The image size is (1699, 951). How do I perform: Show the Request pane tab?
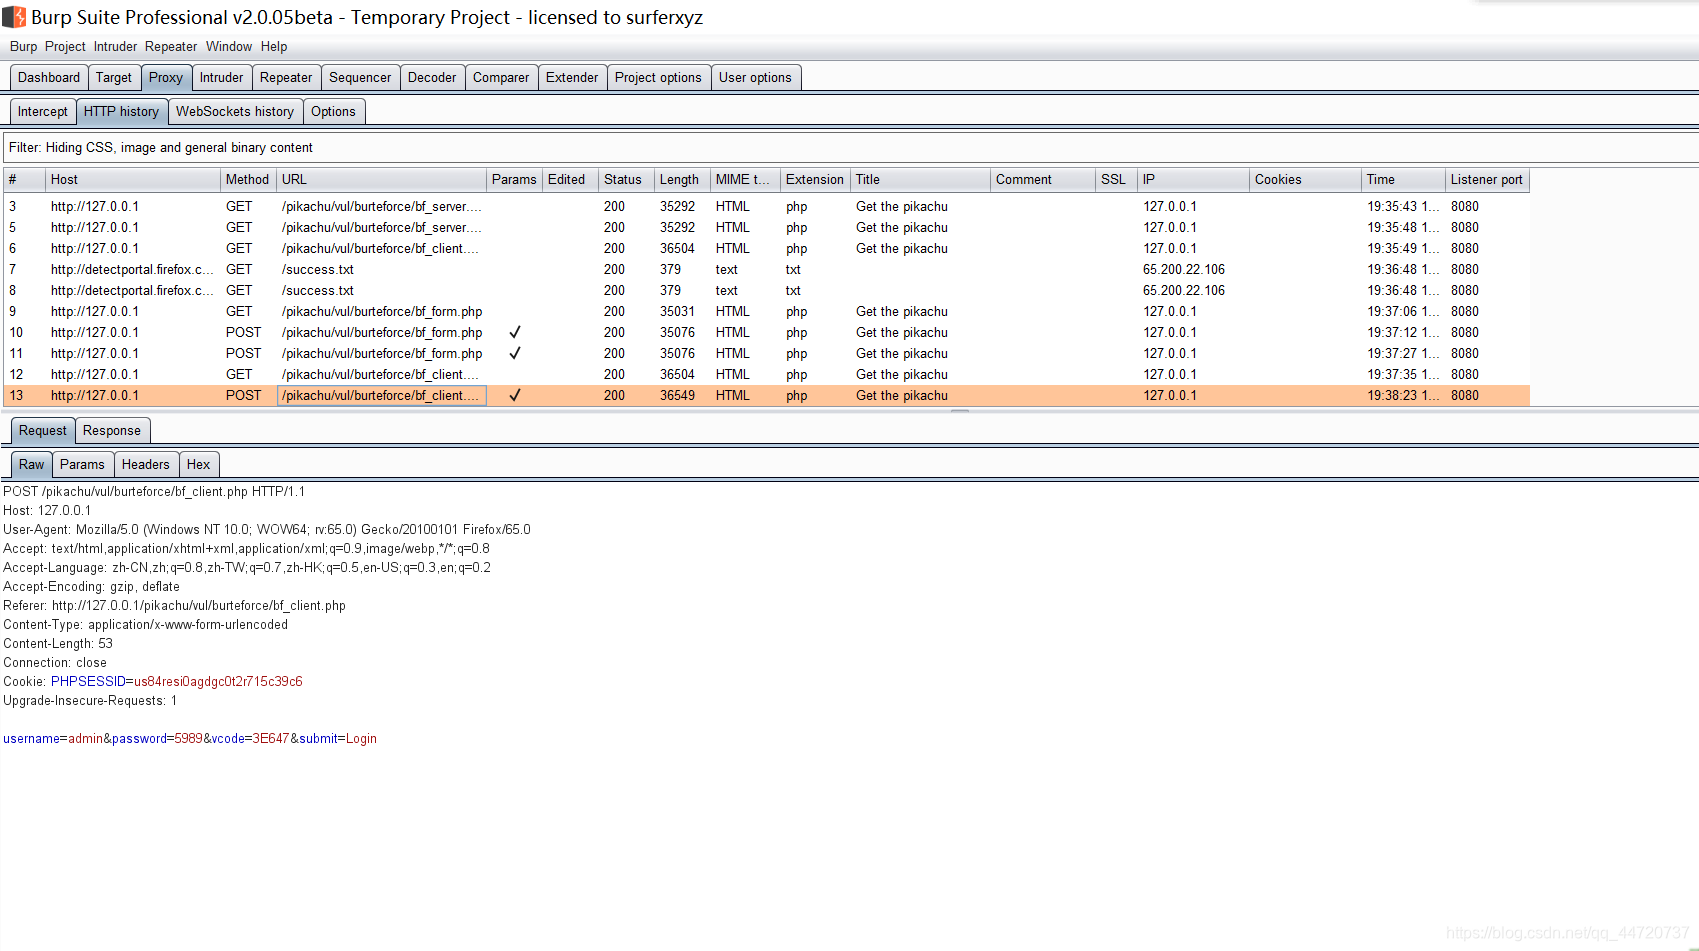[x=43, y=430]
